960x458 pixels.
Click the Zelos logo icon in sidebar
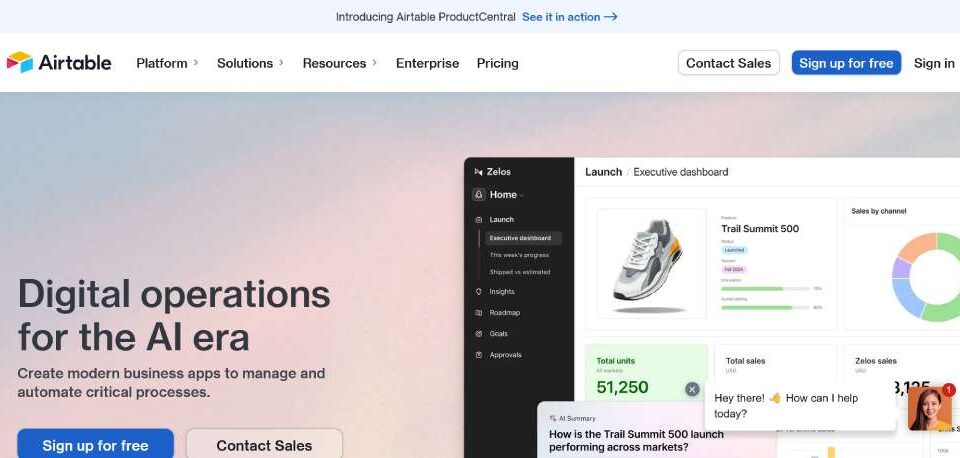479,172
